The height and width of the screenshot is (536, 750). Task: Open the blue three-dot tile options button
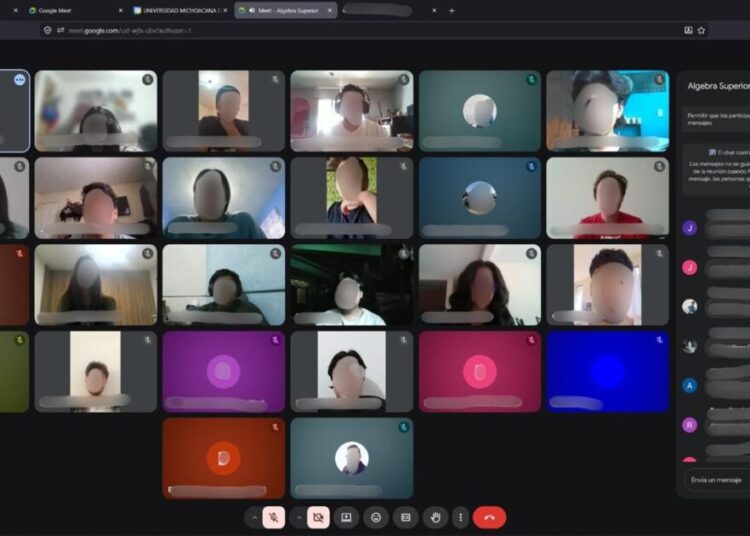pos(20,79)
